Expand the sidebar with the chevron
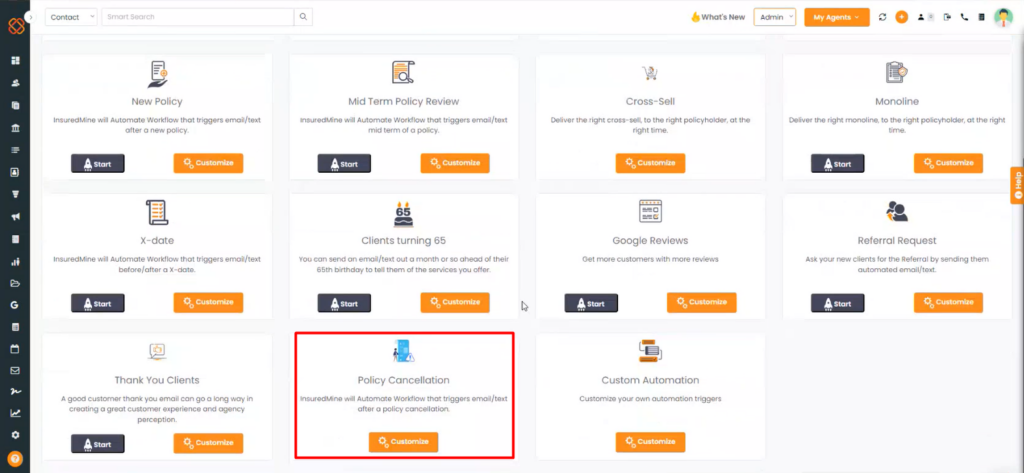This screenshot has height=473, width=1024. tap(31, 16)
